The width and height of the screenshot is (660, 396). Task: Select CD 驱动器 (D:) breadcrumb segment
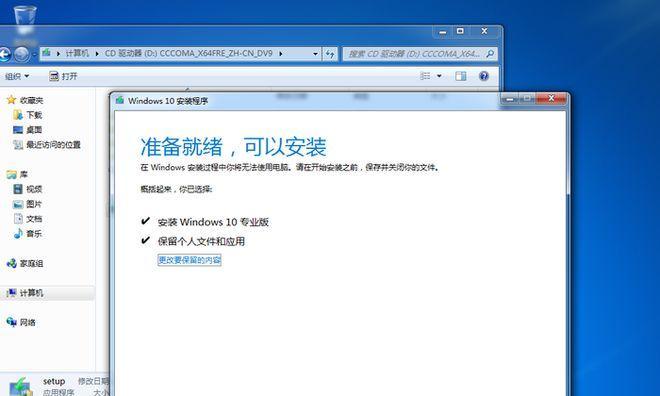pos(189,53)
